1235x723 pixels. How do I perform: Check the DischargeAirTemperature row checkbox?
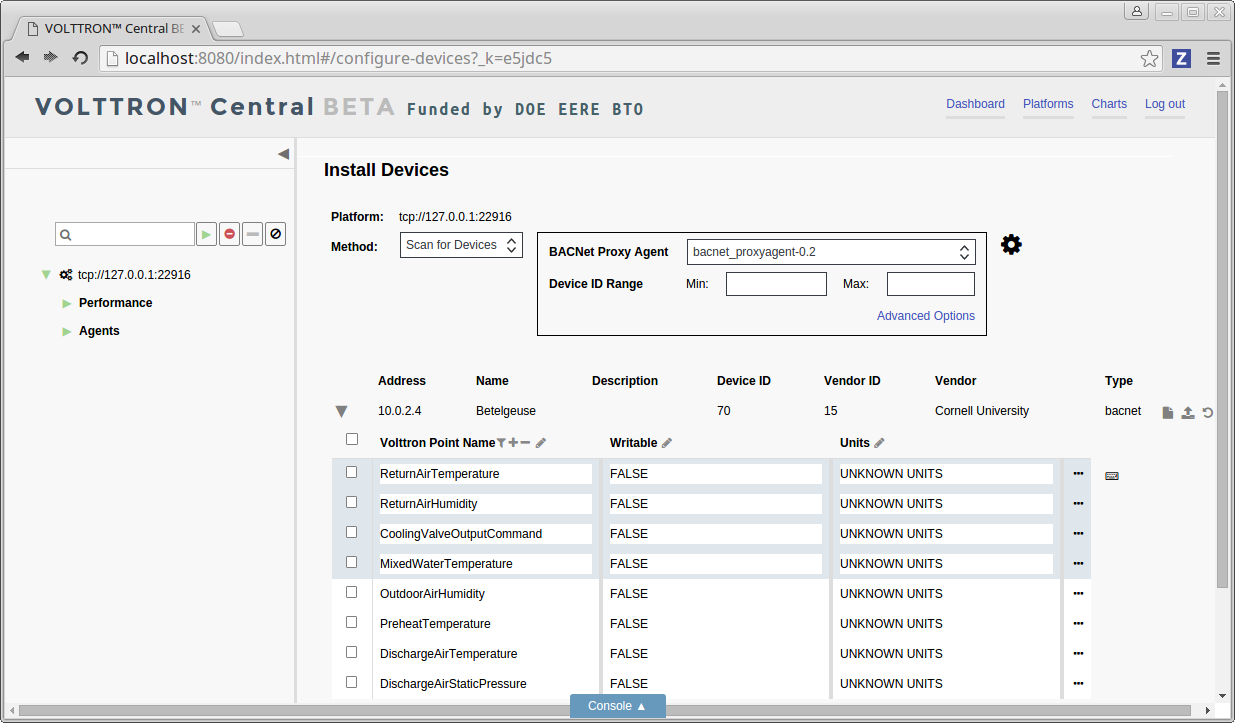coord(351,652)
